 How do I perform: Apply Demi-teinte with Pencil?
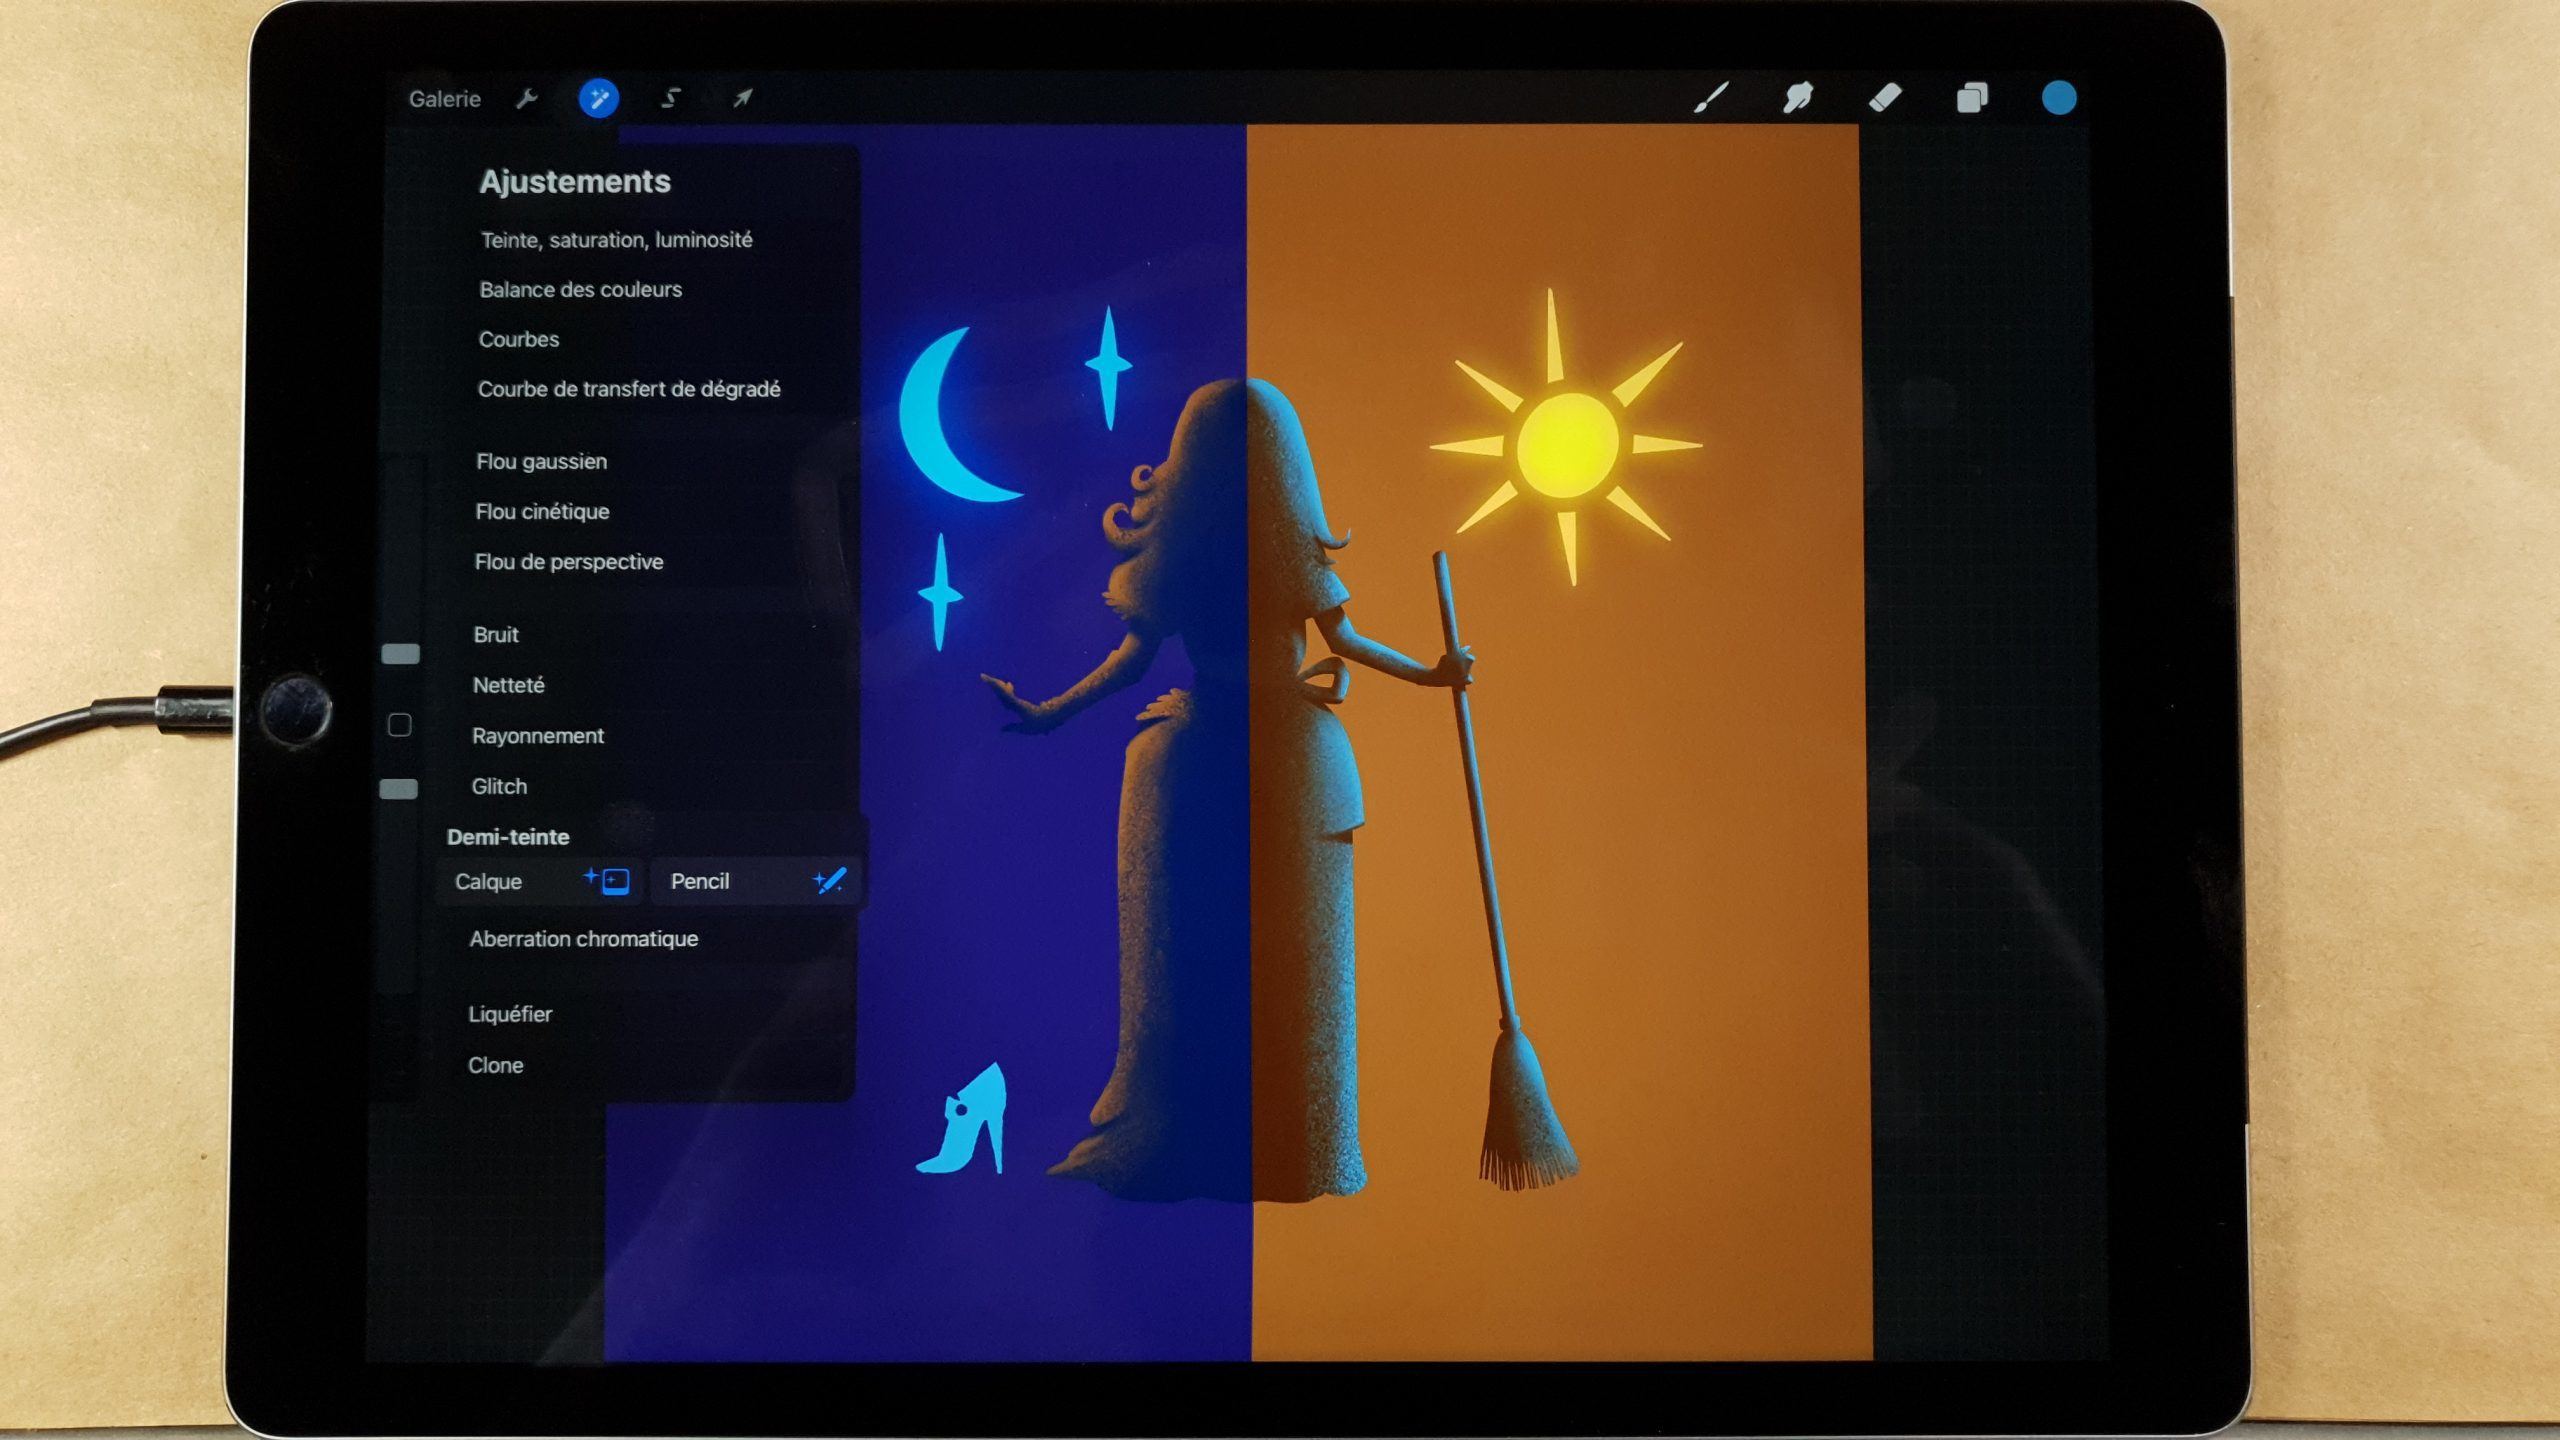[755, 881]
